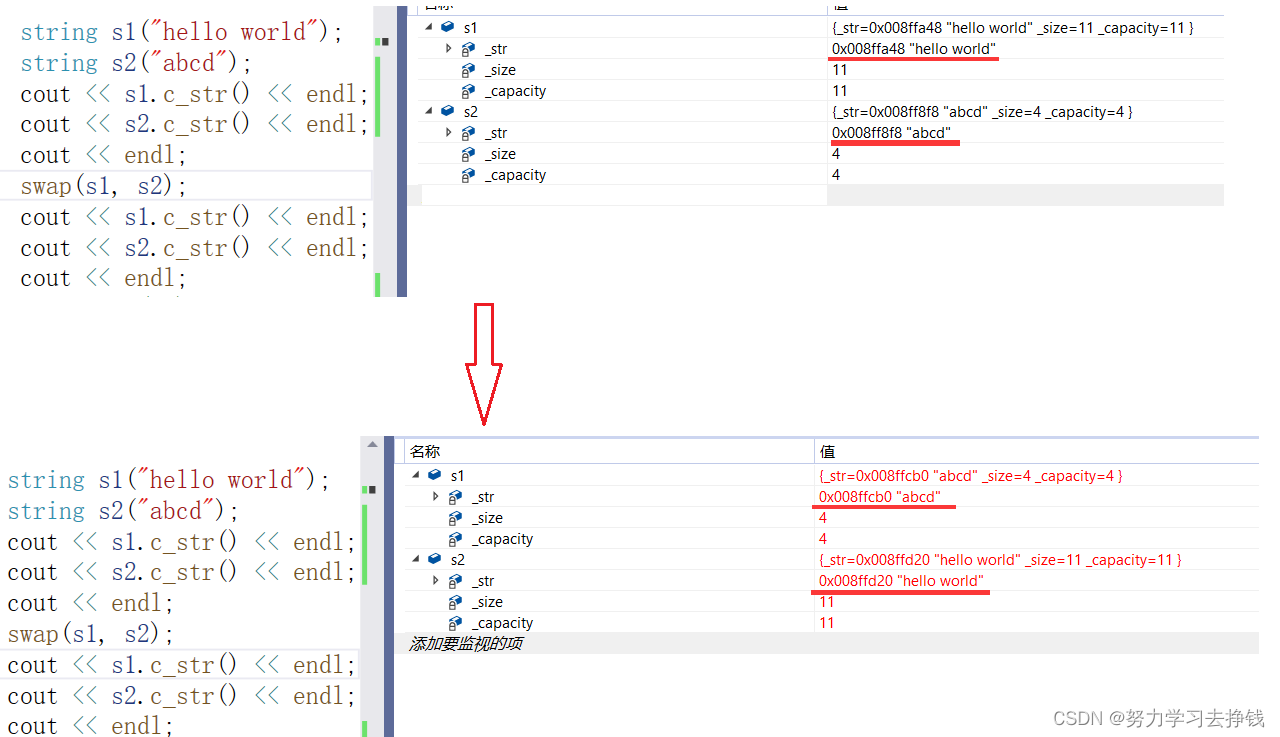Select underlined value 0x008ff8f8 "abcd"
The width and height of the screenshot is (1280, 737).
pos(891,133)
